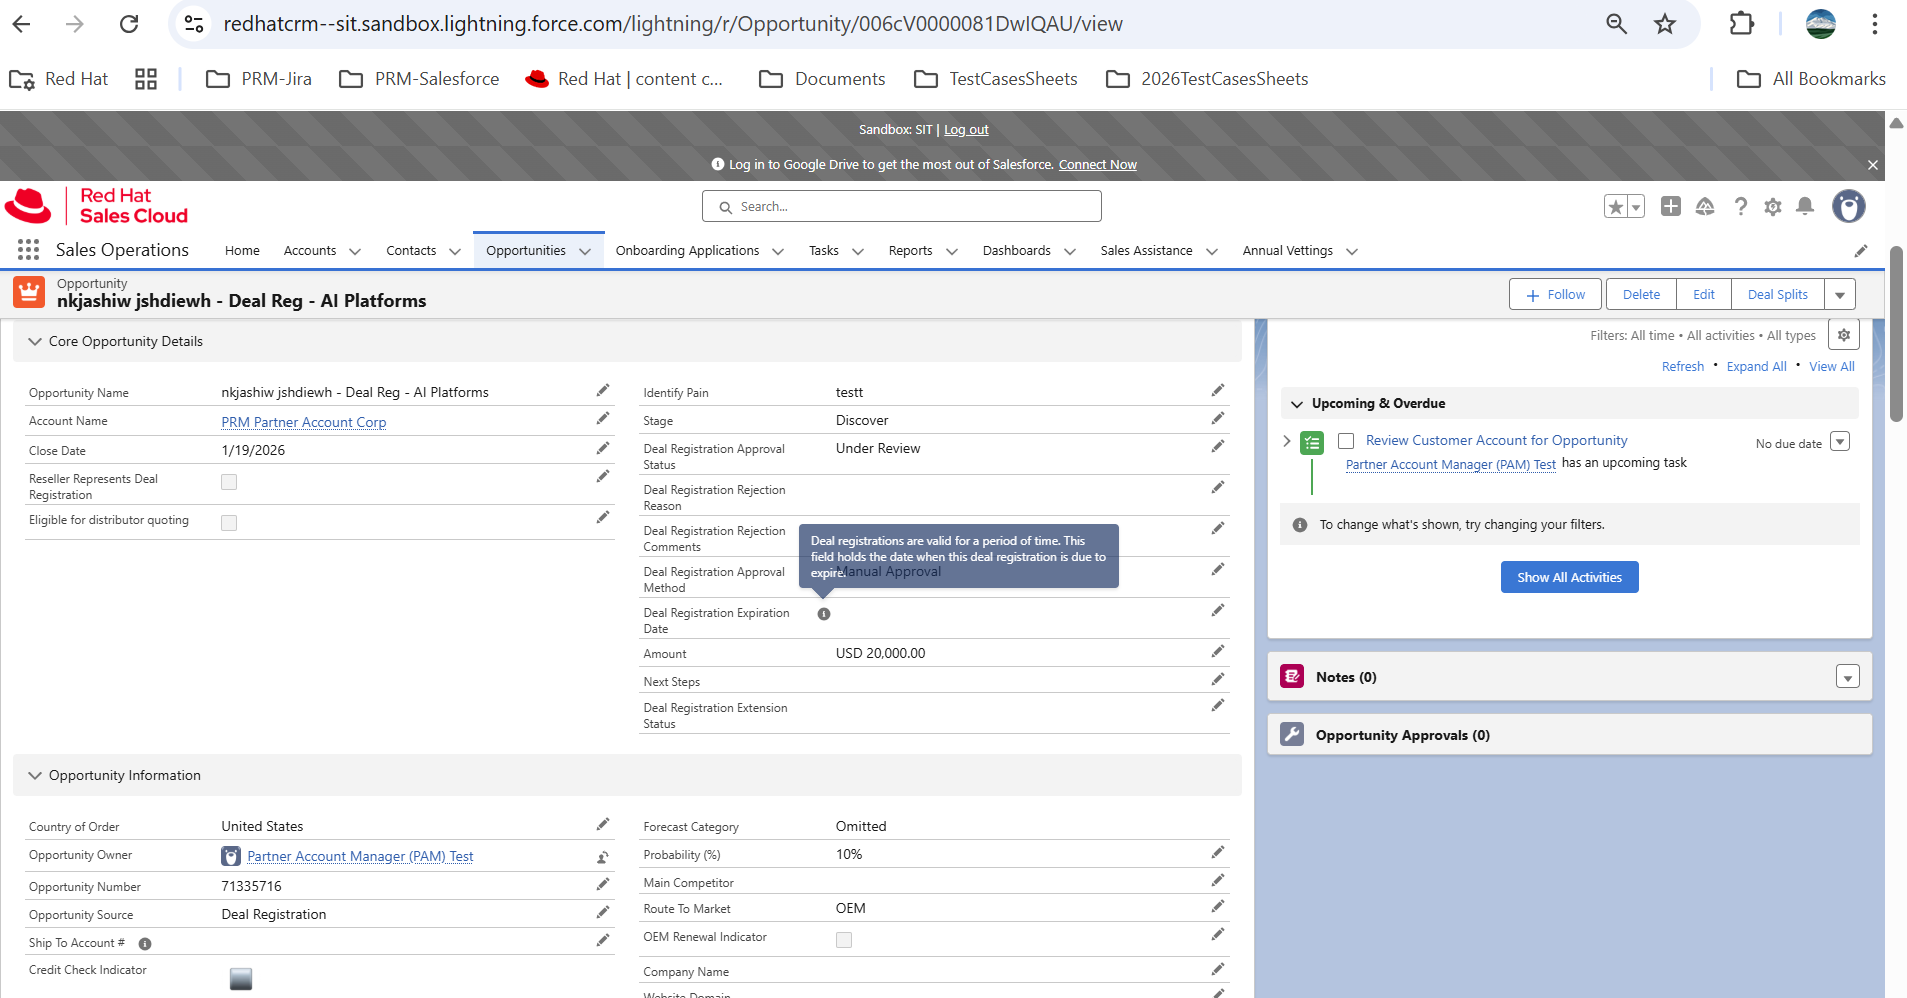This screenshot has height=998, width=1907.
Task: Open the Salesforce Help question mark icon
Action: point(1741,206)
